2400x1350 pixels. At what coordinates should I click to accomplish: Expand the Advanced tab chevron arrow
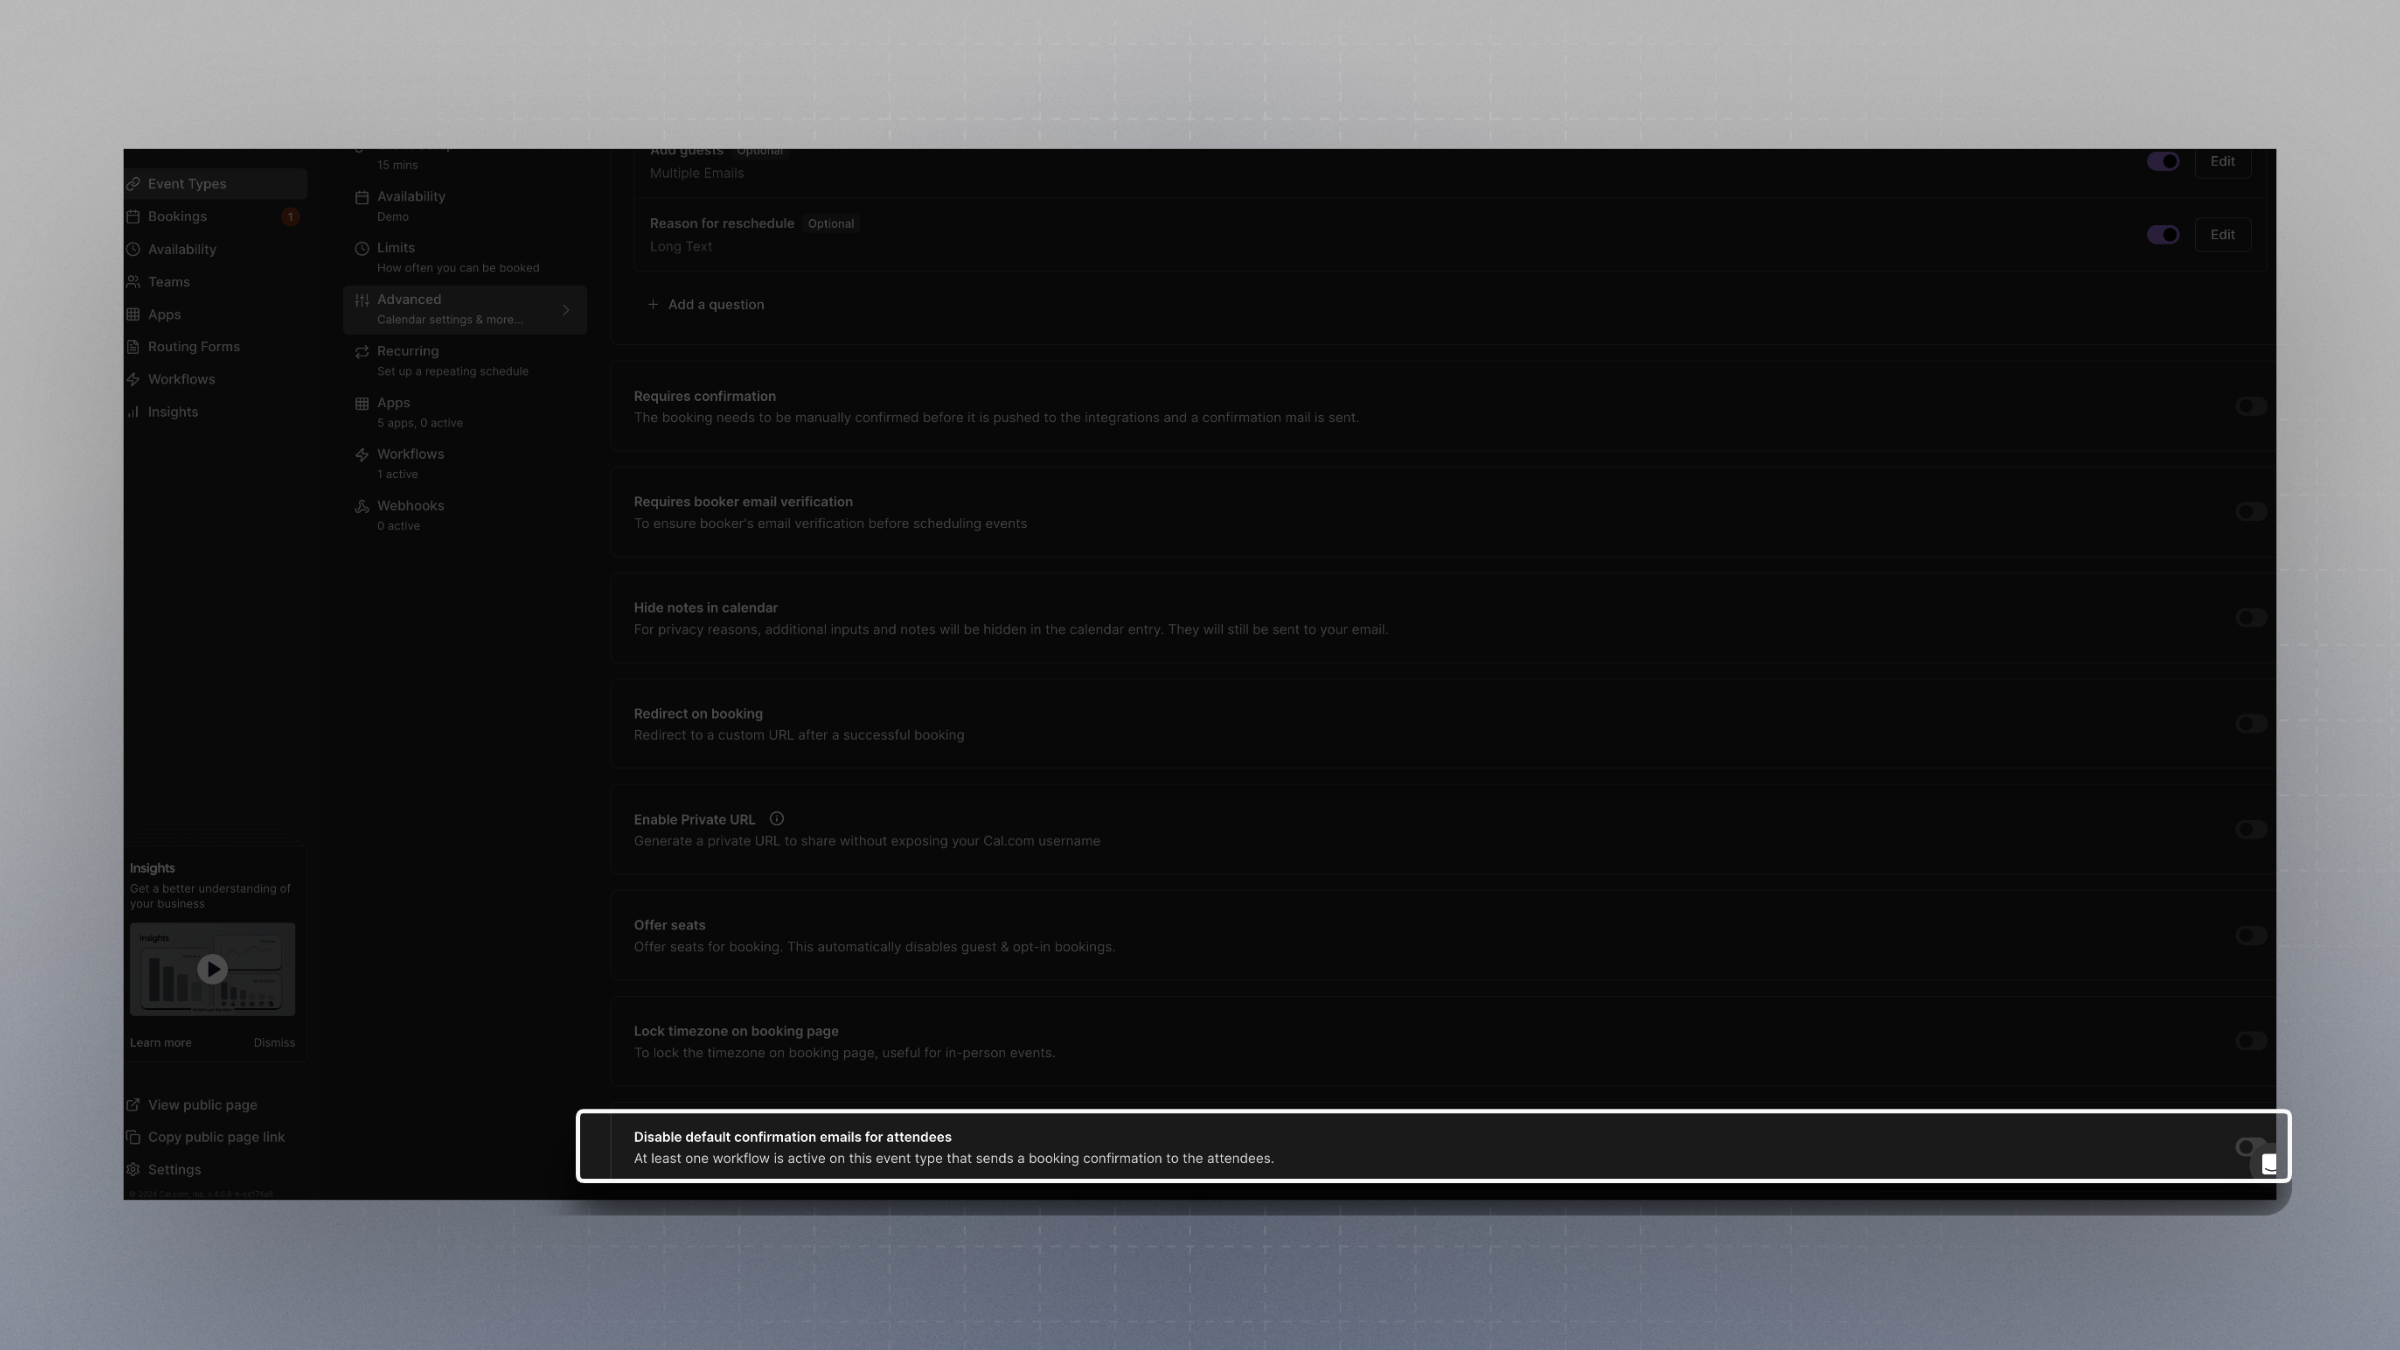(x=566, y=310)
